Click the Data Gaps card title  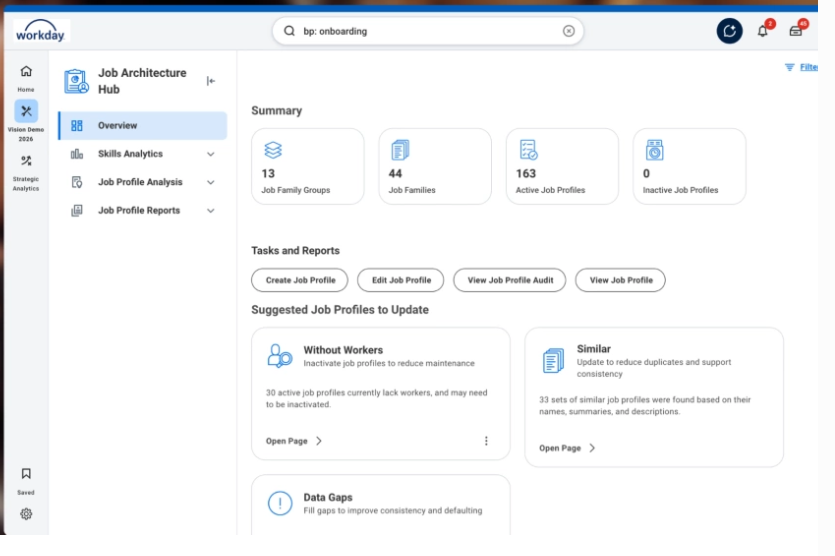point(328,497)
